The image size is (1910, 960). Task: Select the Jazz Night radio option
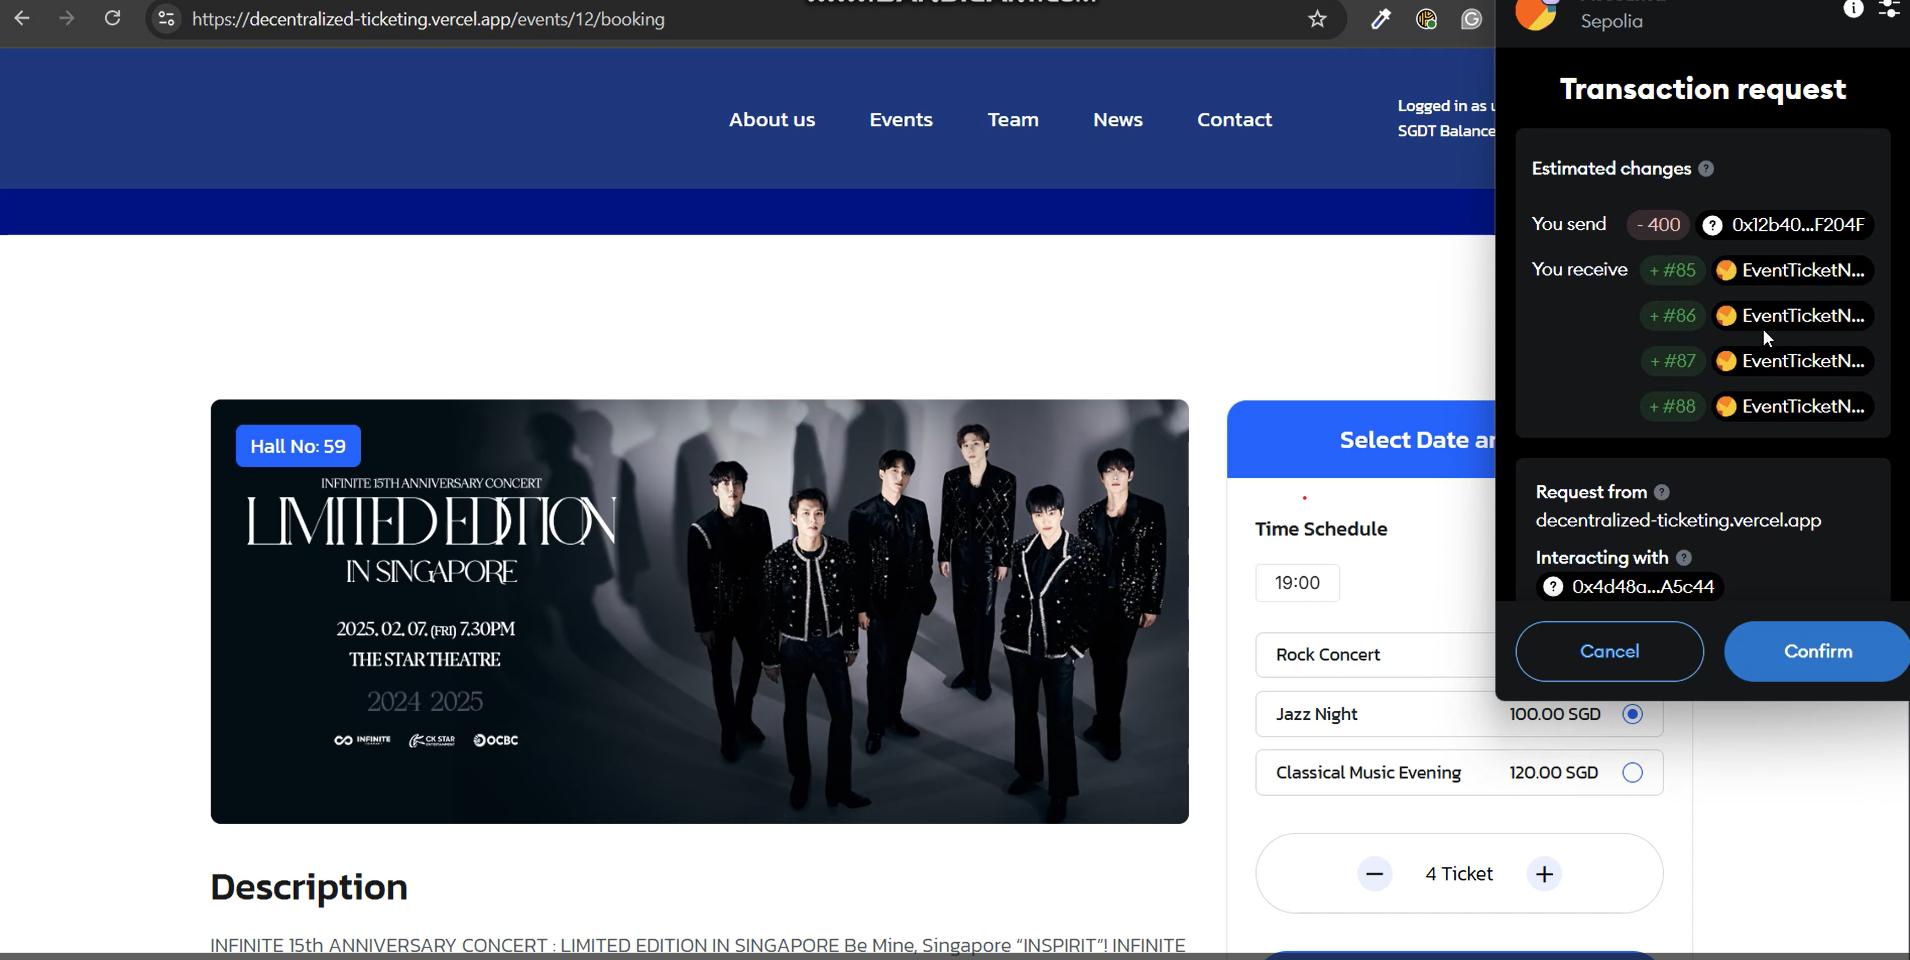(x=1632, y=714)
